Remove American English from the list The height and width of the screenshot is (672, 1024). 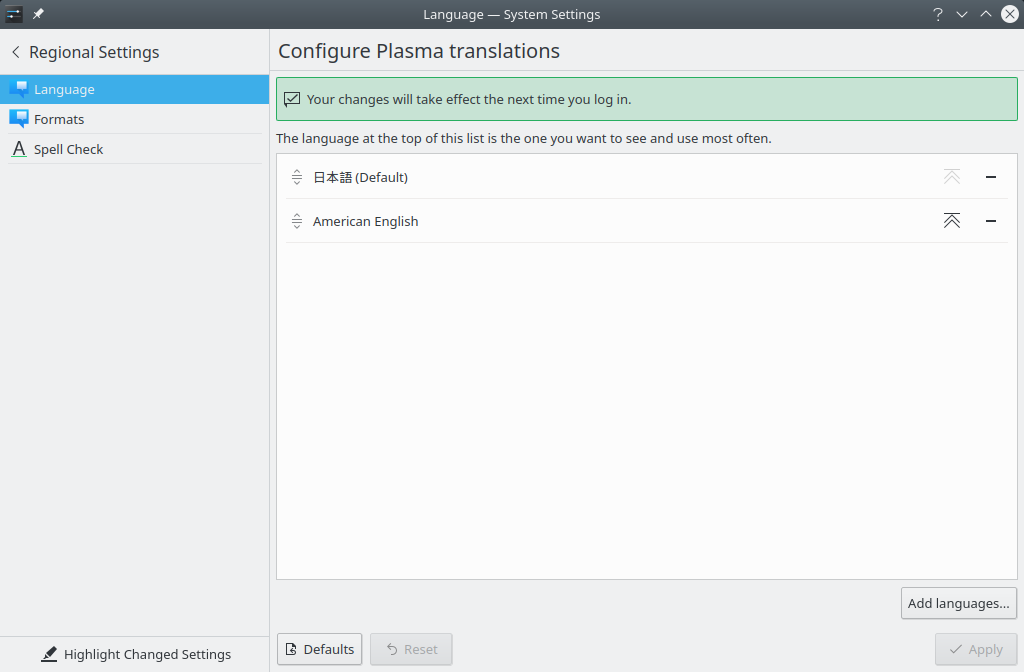point(991,221)
